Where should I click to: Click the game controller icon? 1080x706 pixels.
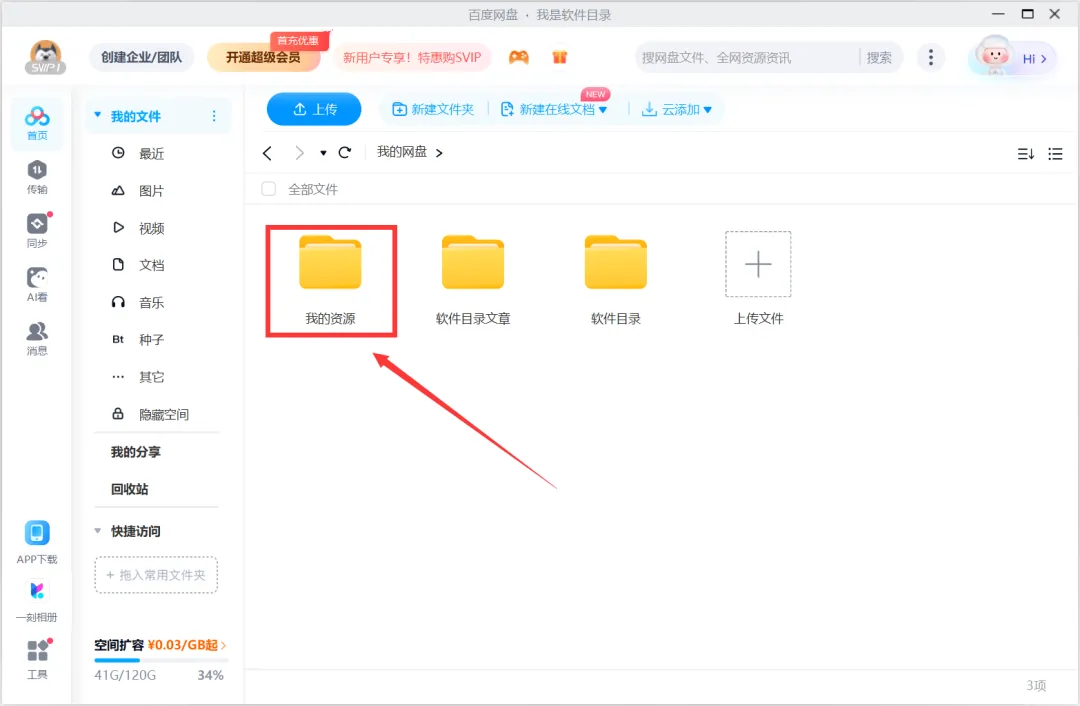point(519,57)
